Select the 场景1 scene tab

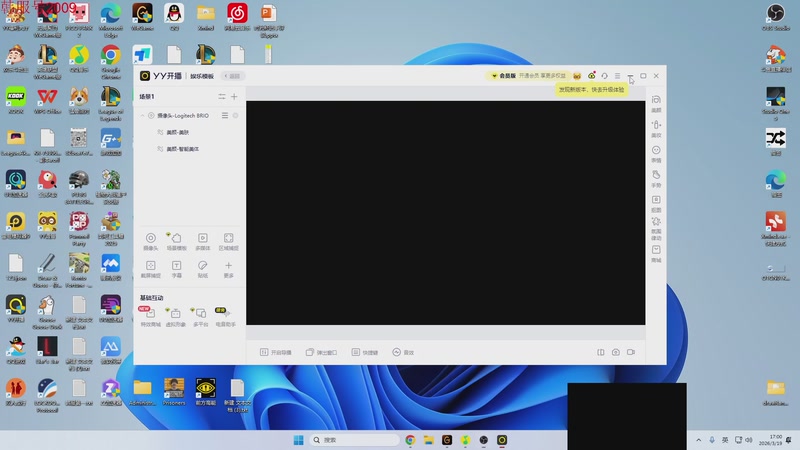click(147, 96)
